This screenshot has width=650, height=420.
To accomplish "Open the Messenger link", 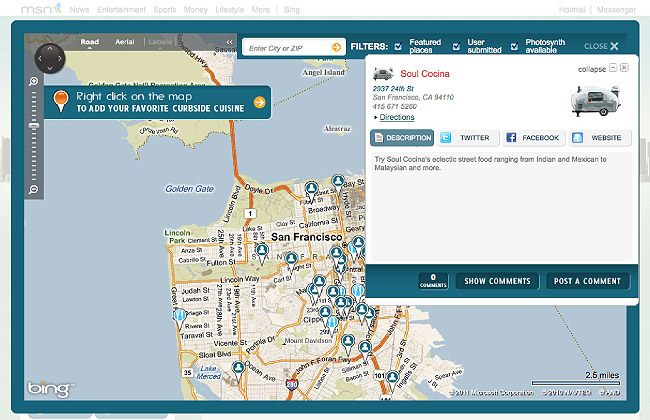I will click(616, 10).
